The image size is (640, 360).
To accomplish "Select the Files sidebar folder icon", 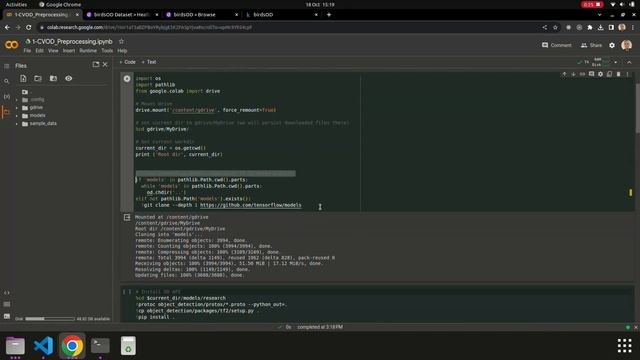I will pyautogui.click(x=7, y=112).
